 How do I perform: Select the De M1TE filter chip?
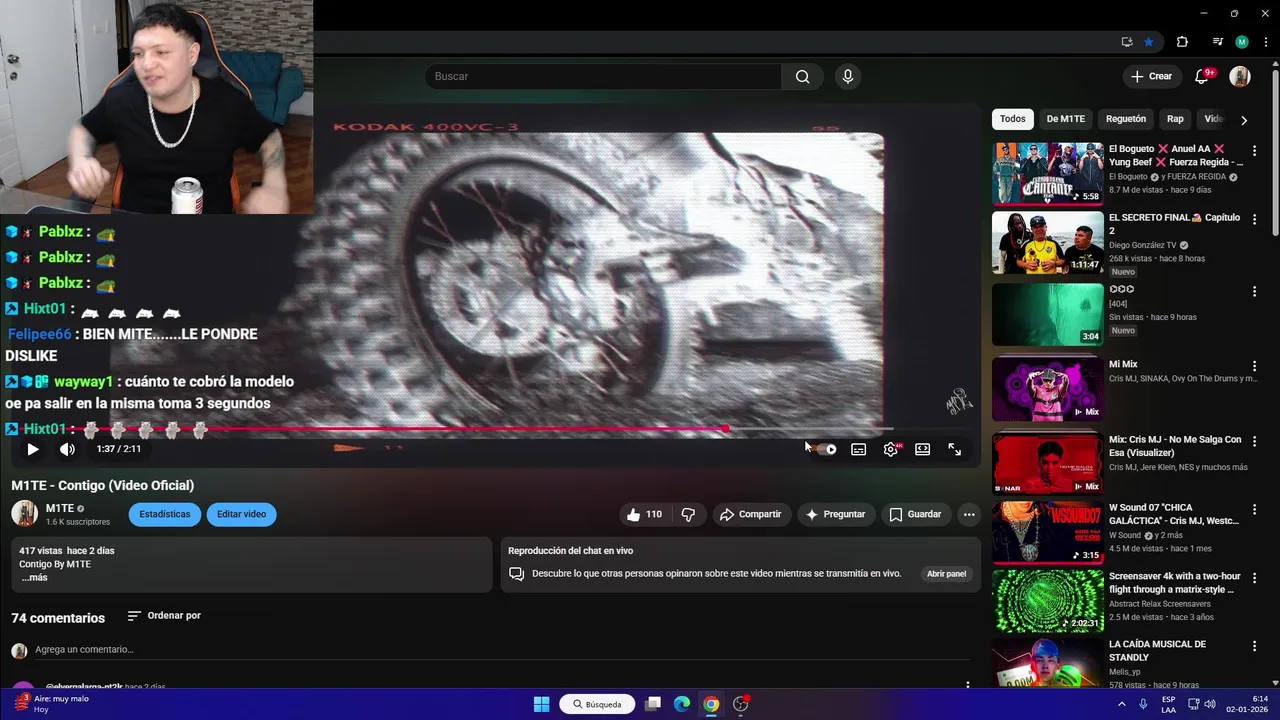click(x=1065, y=119)
